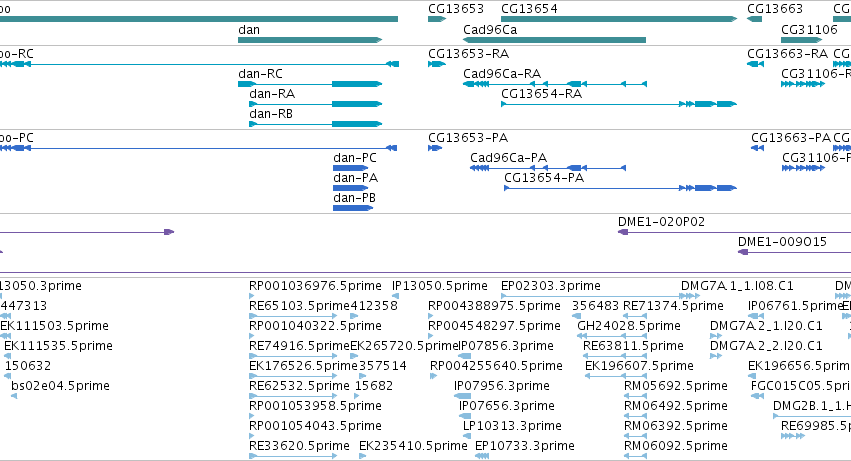This screenshot has height=461, width=851.
Task: Open EST IP07656.3prime
Action: (x=506, y=407)
